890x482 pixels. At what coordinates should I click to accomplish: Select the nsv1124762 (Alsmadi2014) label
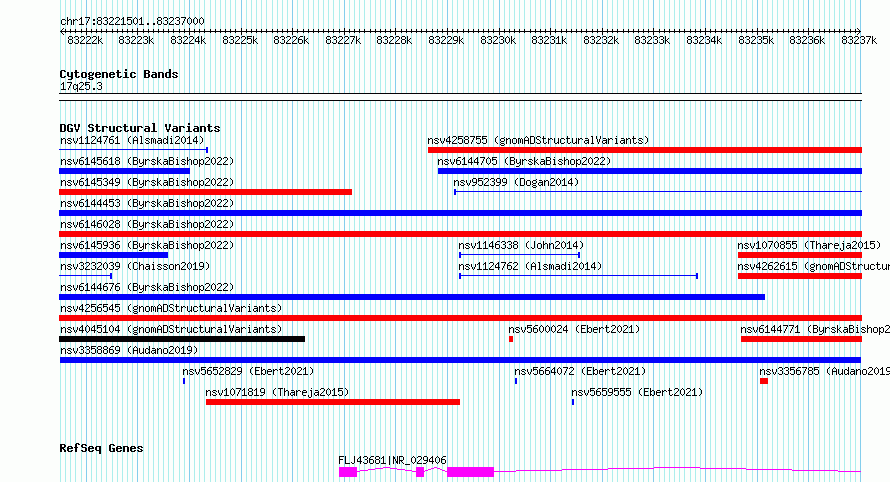[x=530, y=266]
